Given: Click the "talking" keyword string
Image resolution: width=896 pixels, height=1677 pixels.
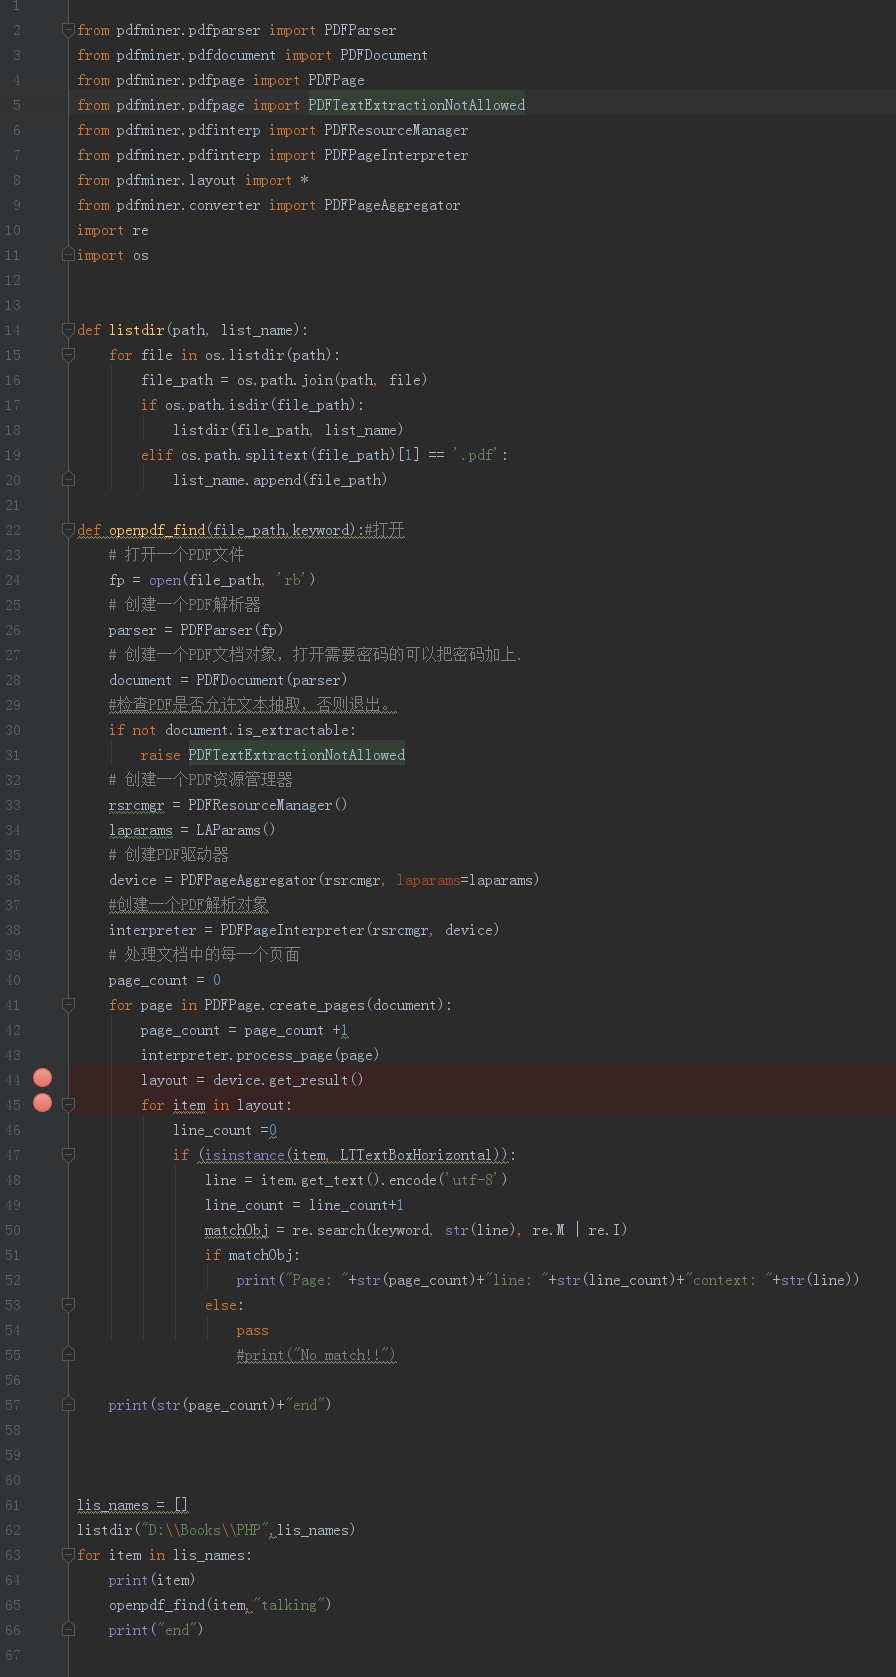Looking at the screenshot, I should click(x=288, y=1605).
